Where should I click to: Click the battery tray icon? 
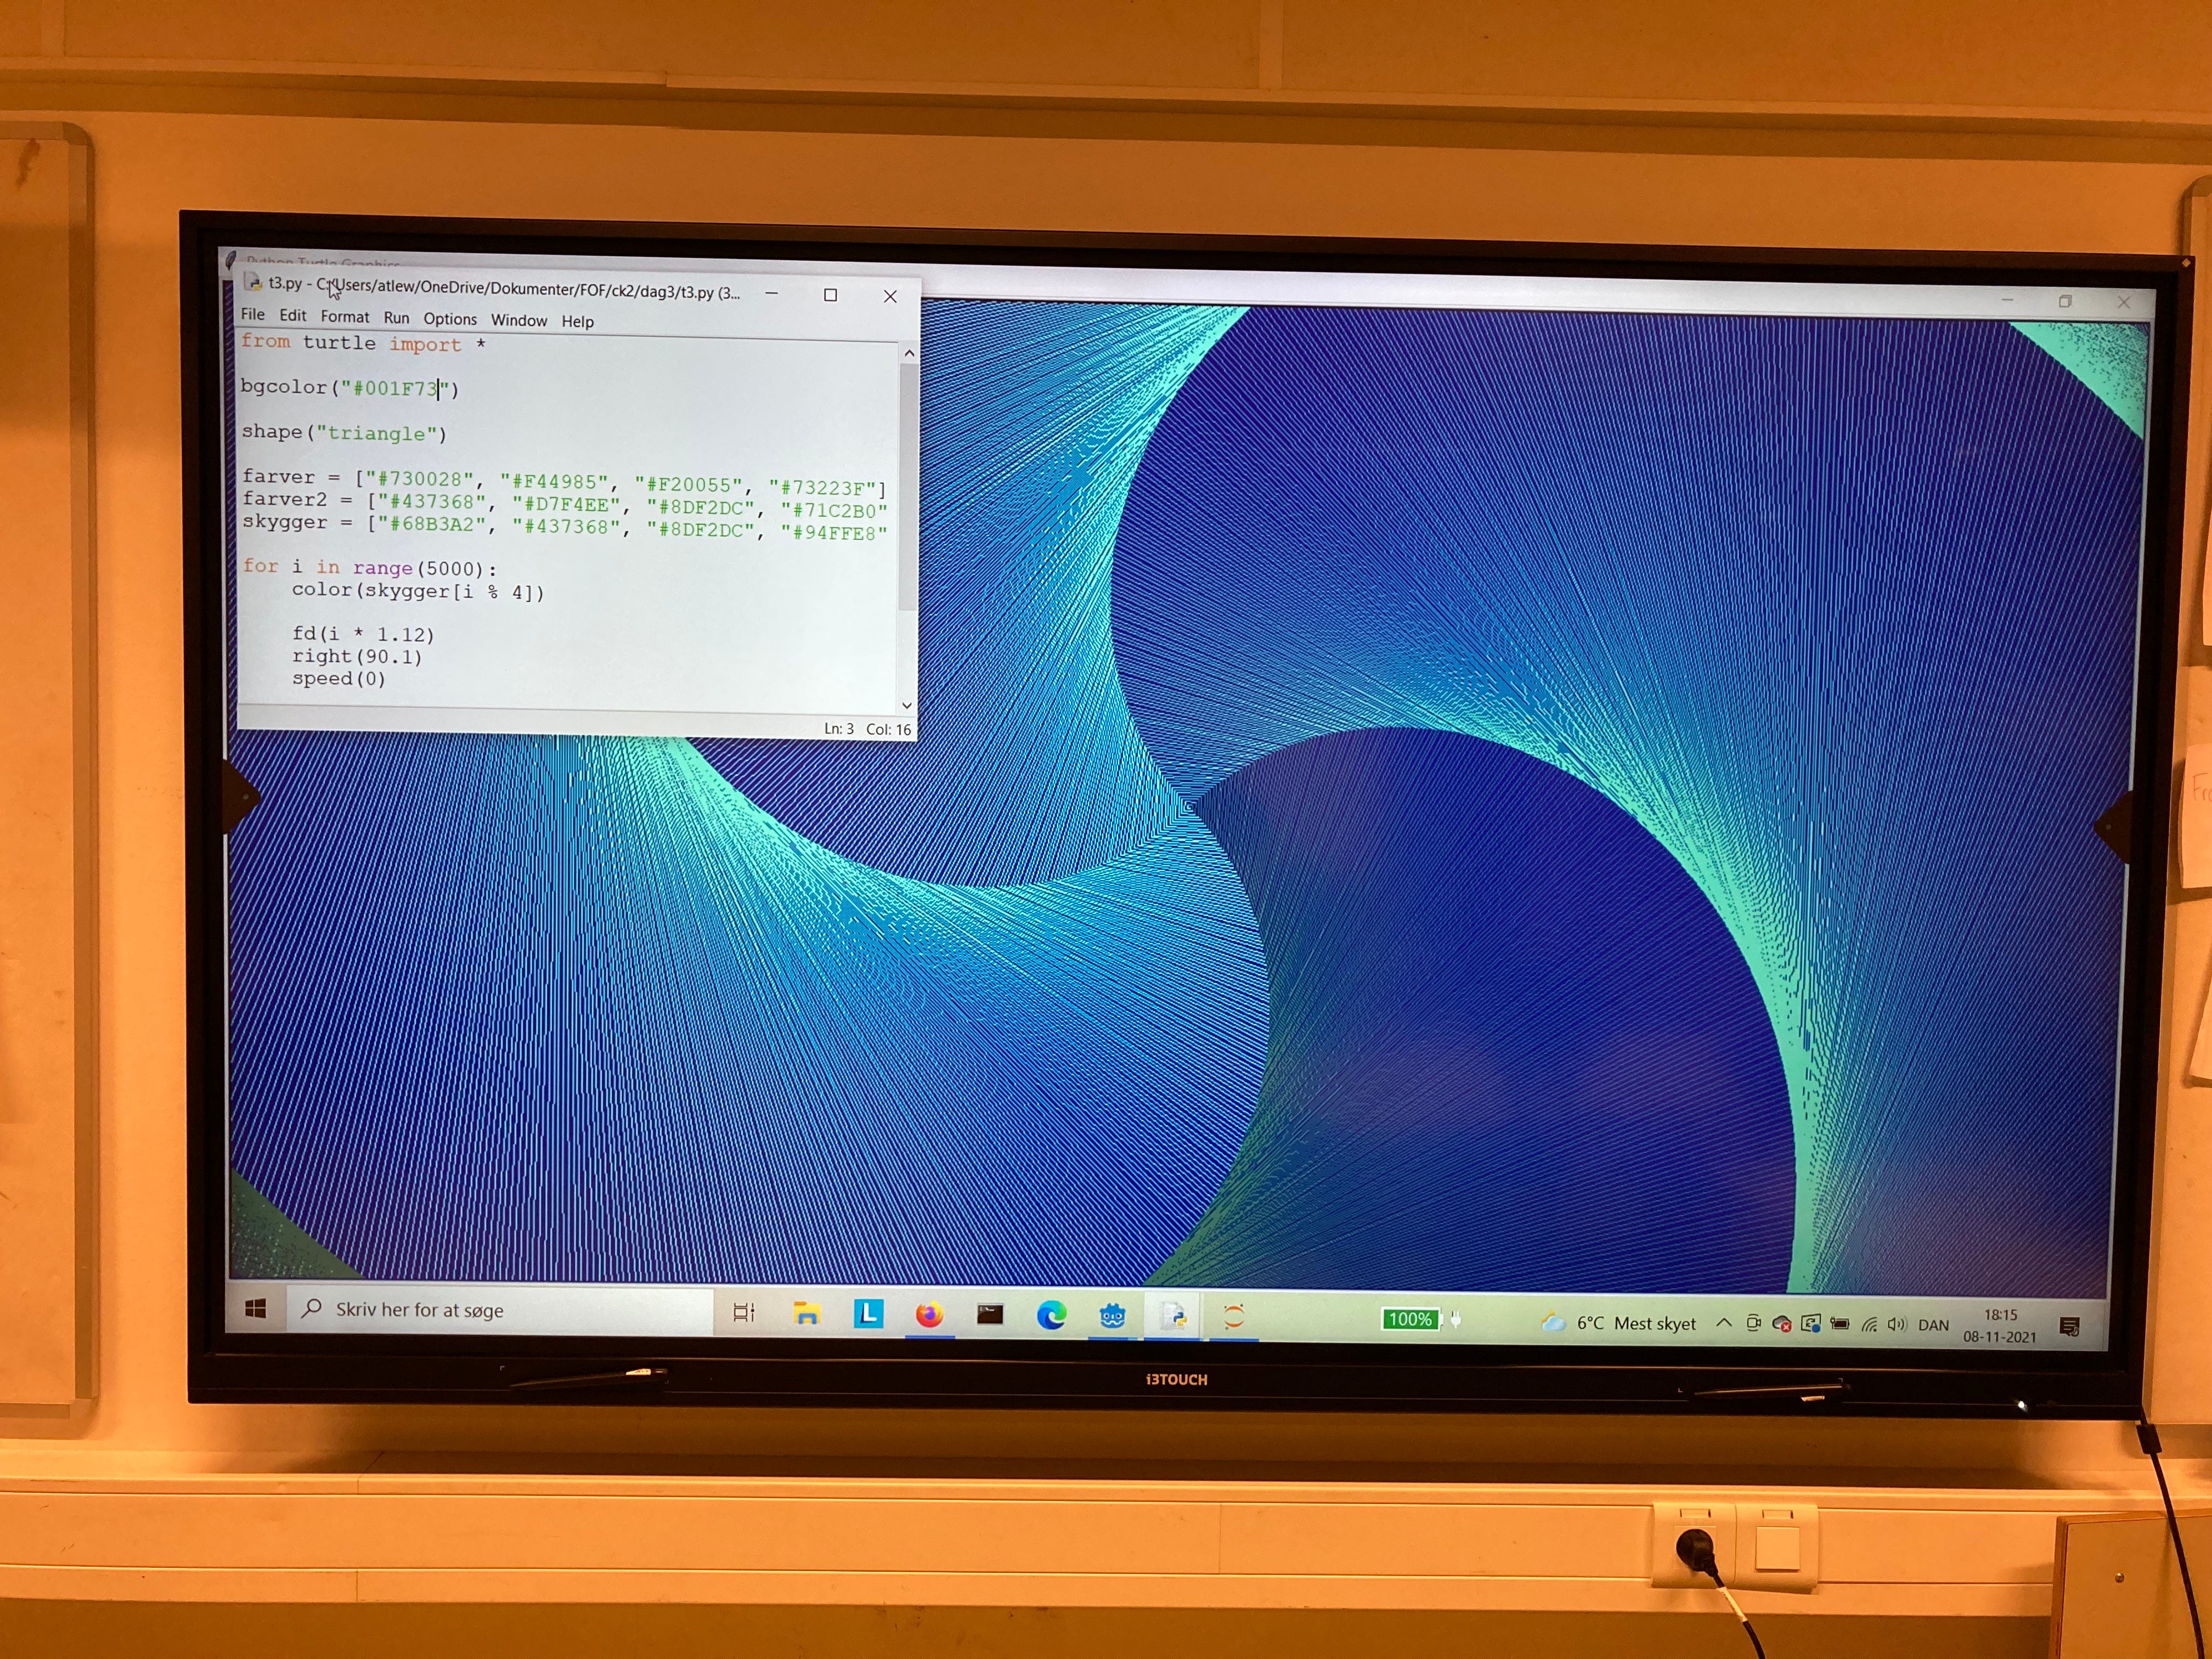[x=1839, y=1324]
